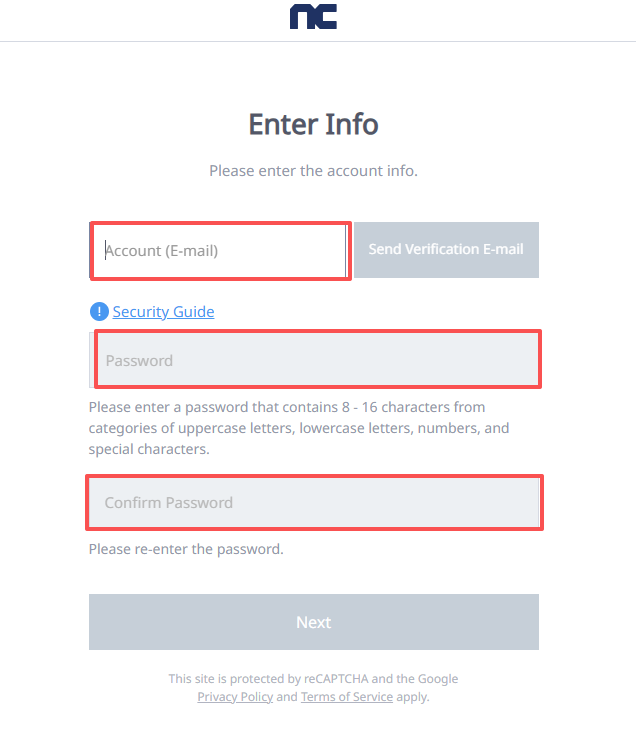Click the word "apply." in footer
Screen dimensions: 636x756
pos(413,696)
